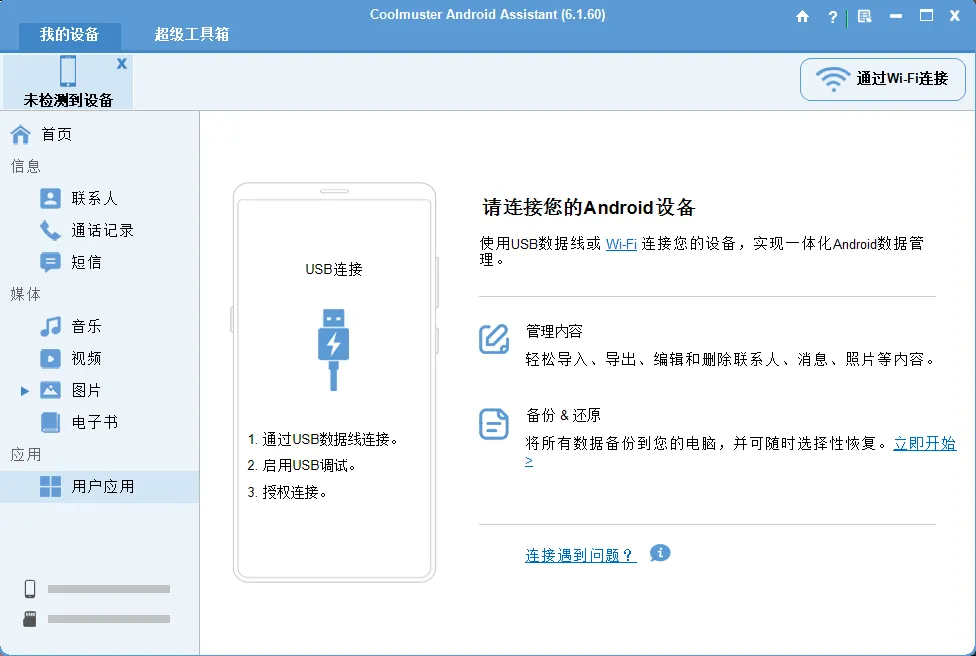Click 应用 section header
This screenshot has width=976, height=656.
tap(26, 454)
